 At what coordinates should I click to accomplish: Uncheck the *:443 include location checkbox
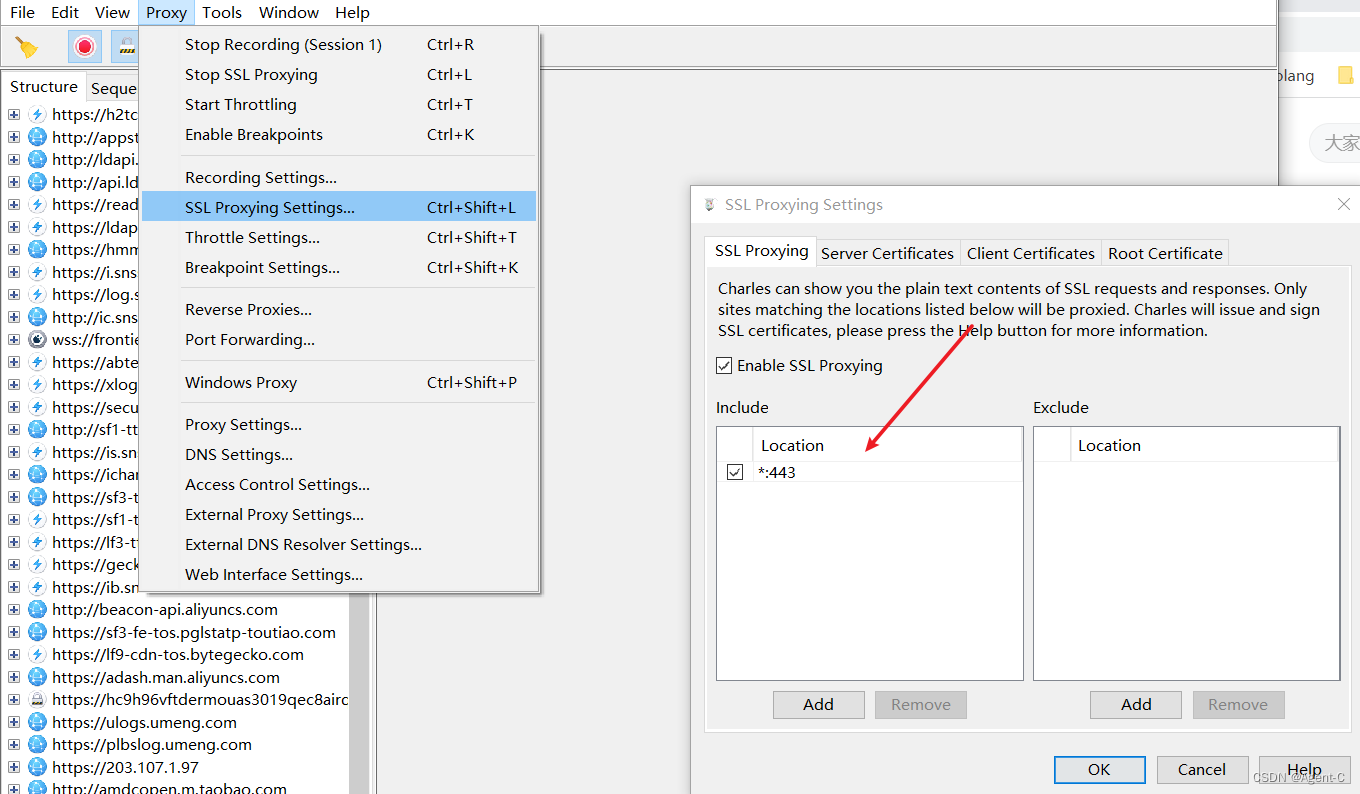[x=735, y=472]
